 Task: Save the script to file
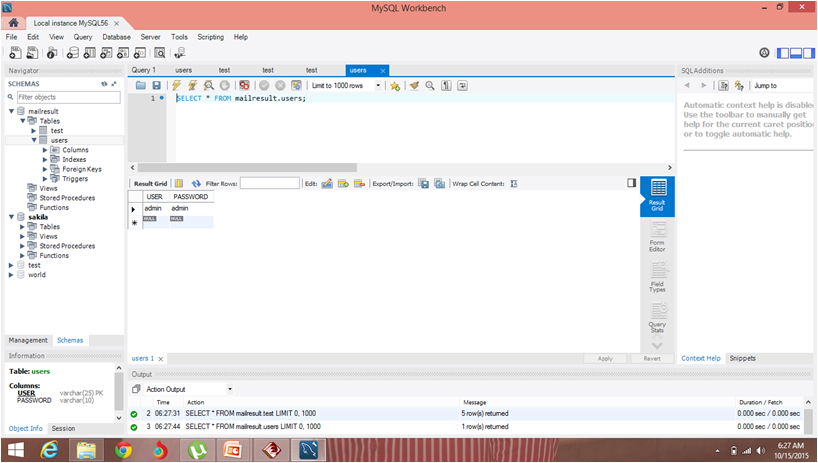156,86
